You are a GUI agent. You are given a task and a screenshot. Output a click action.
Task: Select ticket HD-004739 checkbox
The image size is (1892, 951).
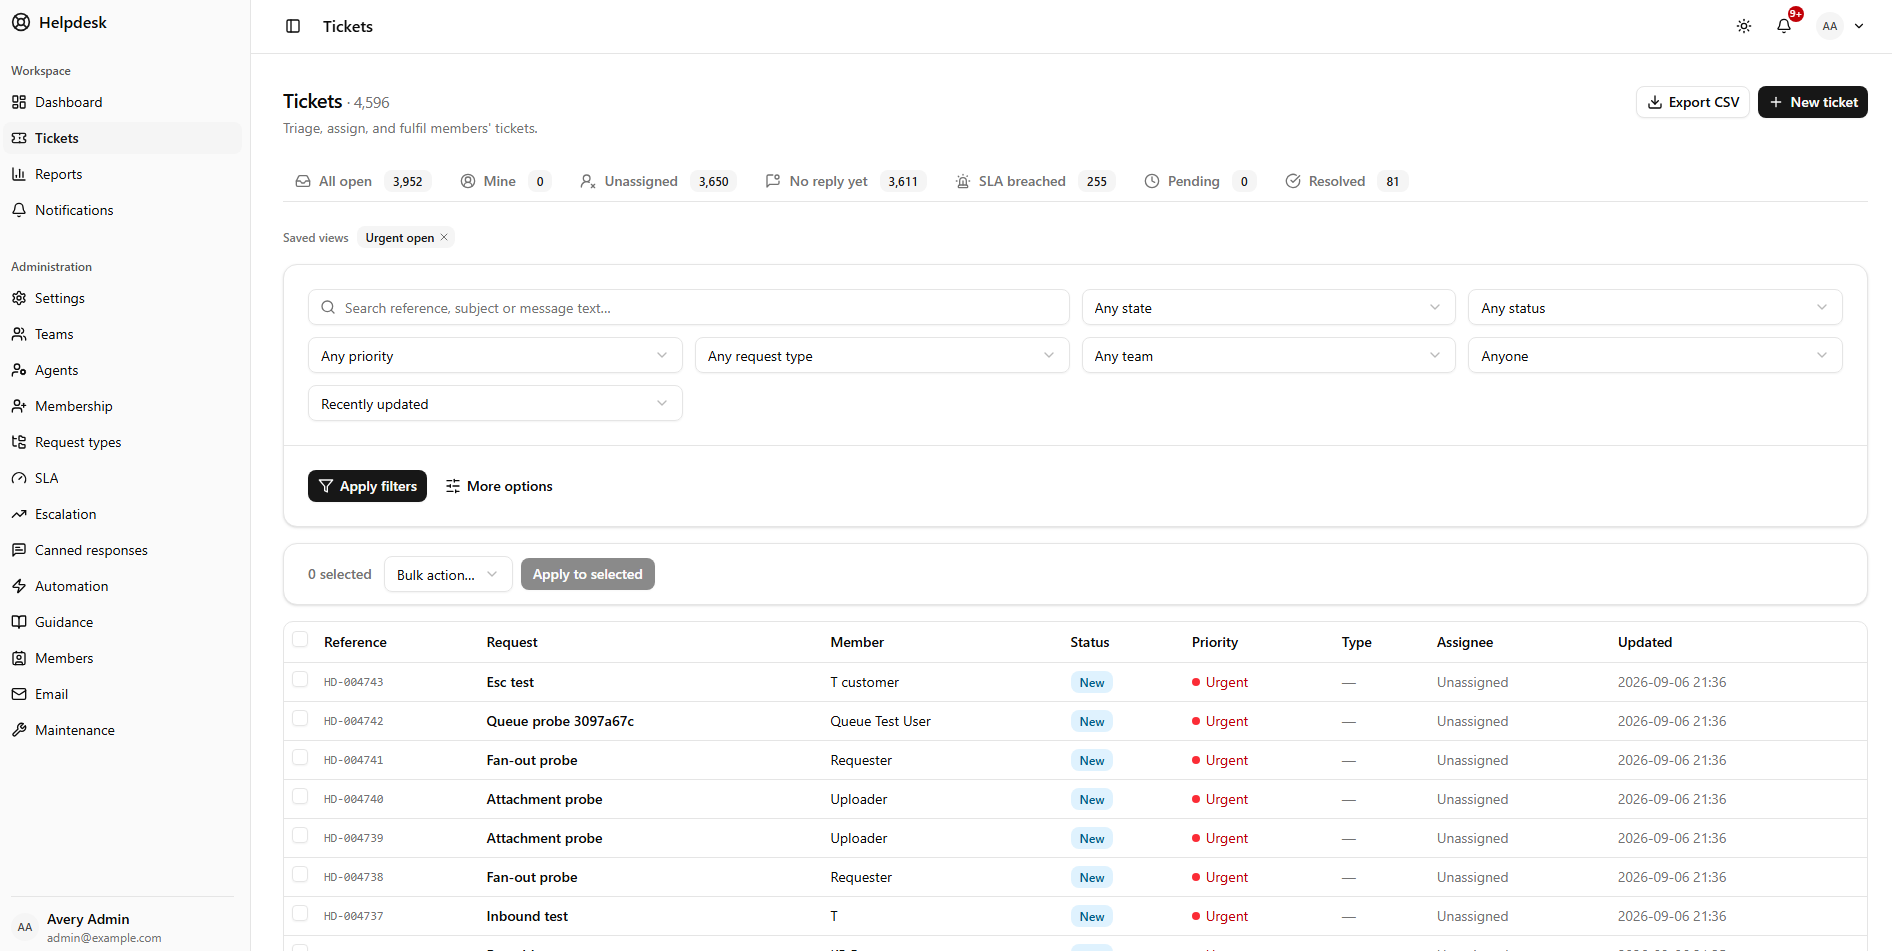click(300, 836)
